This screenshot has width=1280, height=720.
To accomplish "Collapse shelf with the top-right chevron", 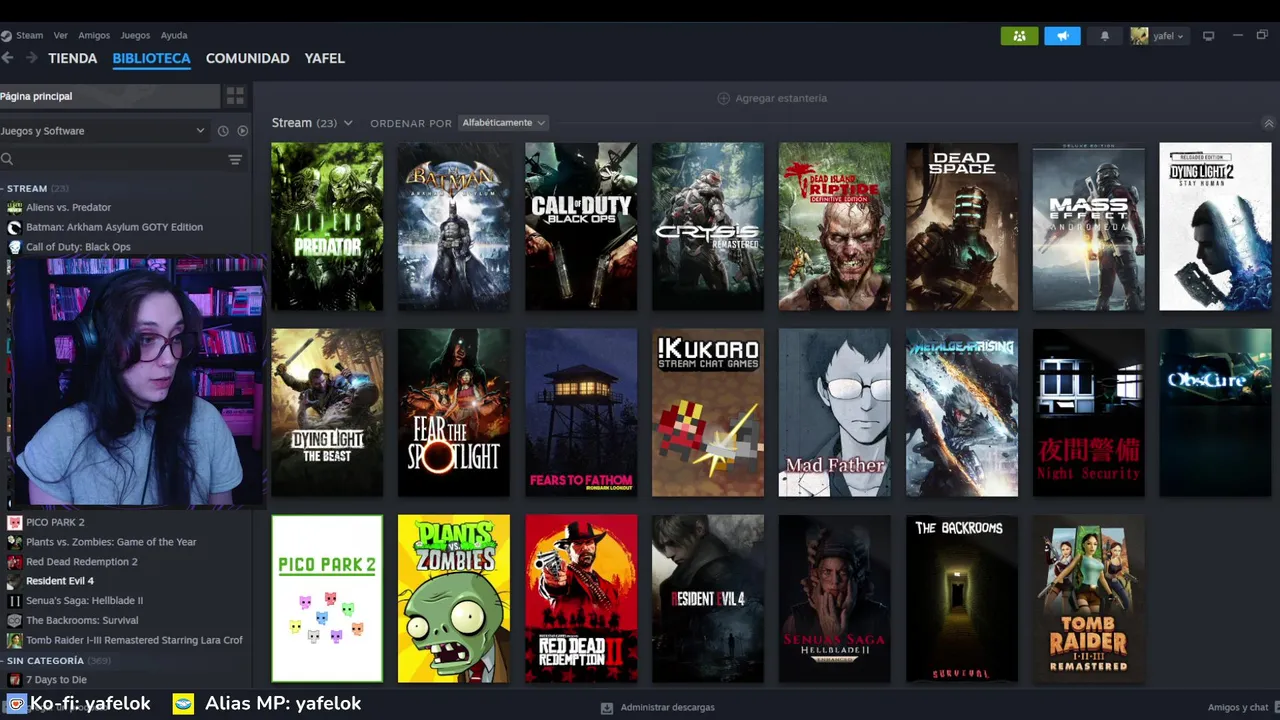I will coord(1268,123).
